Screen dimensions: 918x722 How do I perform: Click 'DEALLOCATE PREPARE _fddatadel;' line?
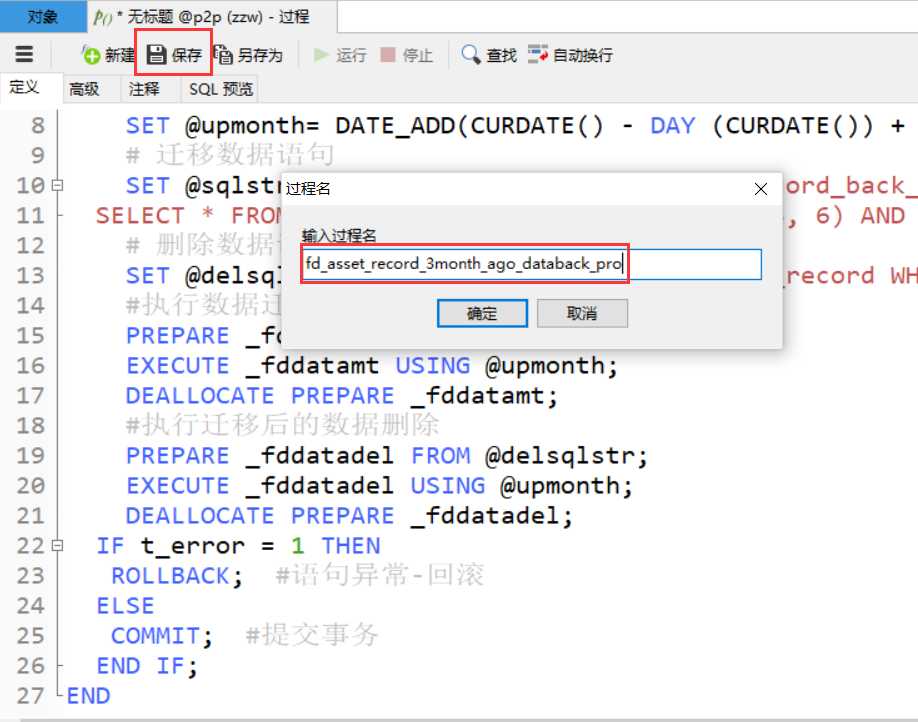(350, 516)
